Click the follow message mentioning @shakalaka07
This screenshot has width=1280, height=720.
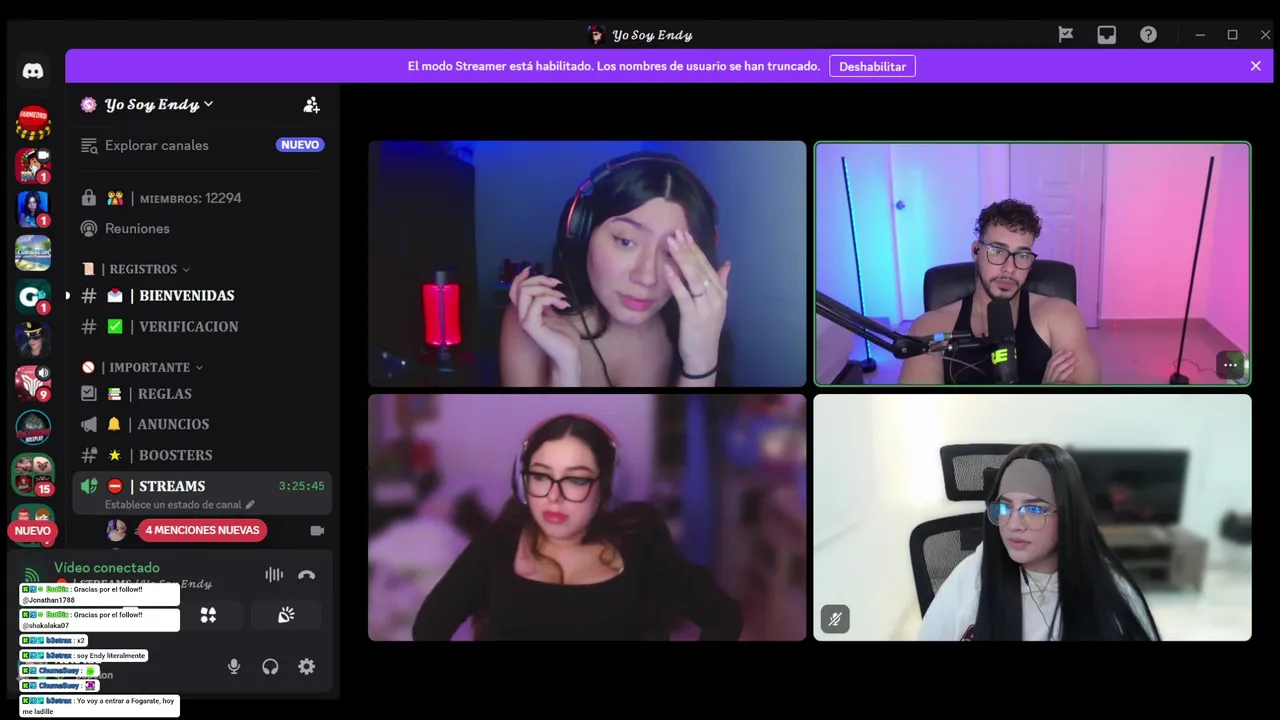(100, 620)
